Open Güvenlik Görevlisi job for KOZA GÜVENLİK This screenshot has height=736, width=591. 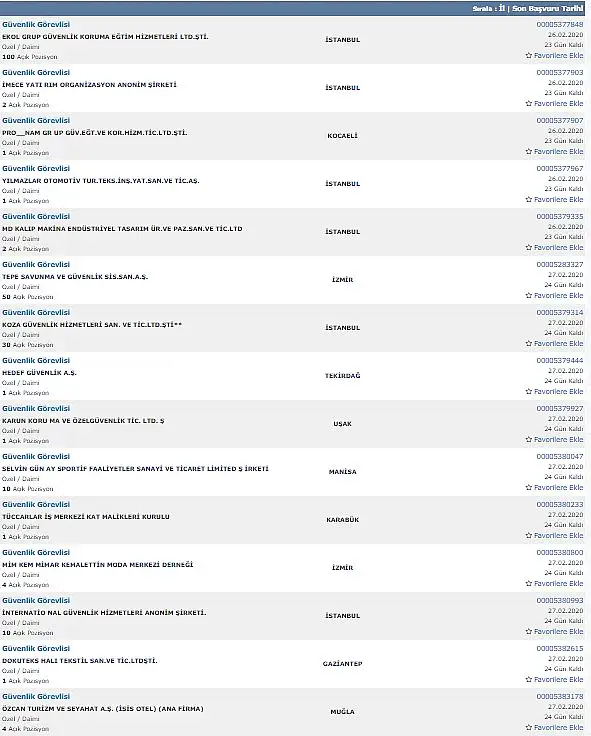(36, 313)
